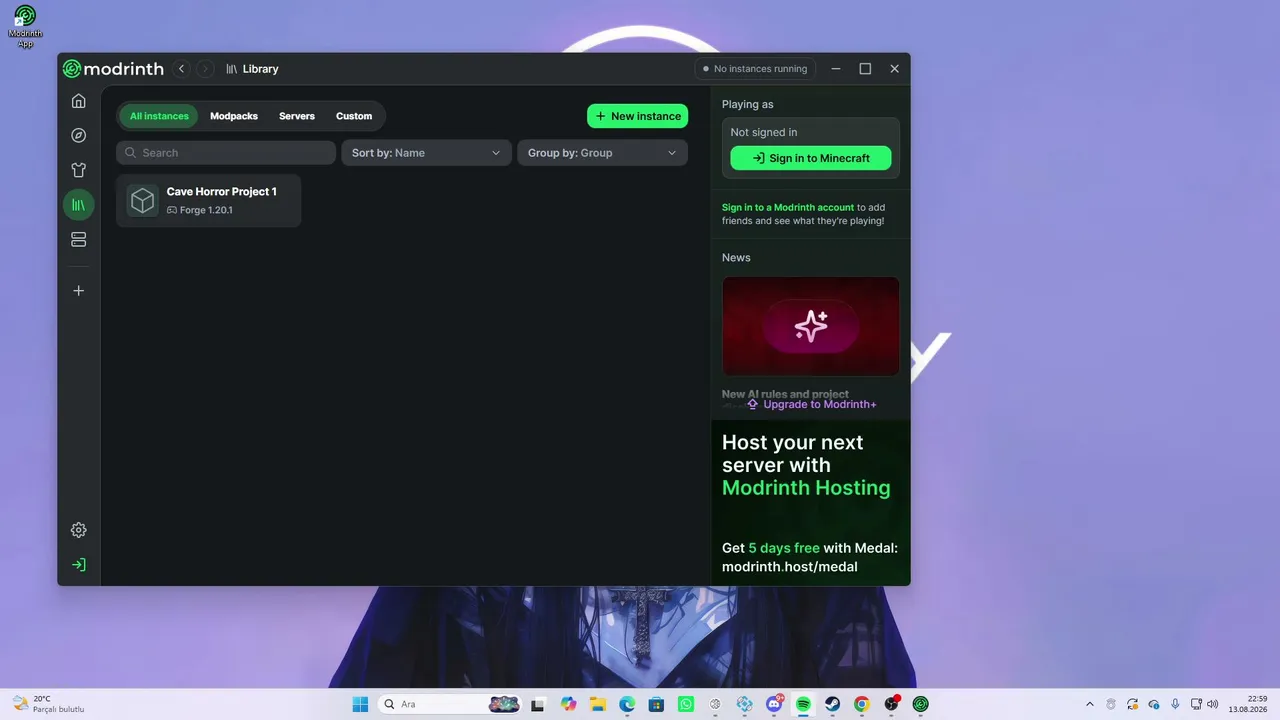Open Spotify from the taskbar

803,704
